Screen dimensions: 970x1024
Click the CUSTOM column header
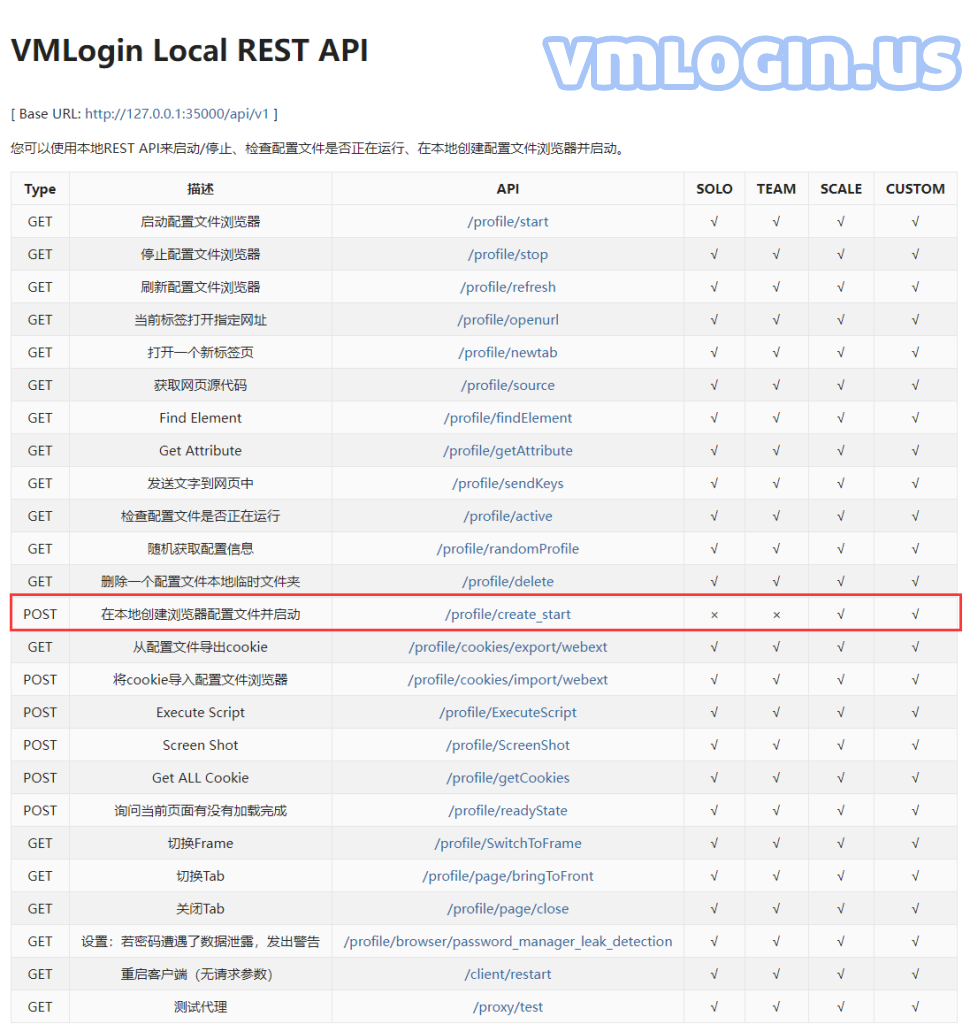coord(915,189)
